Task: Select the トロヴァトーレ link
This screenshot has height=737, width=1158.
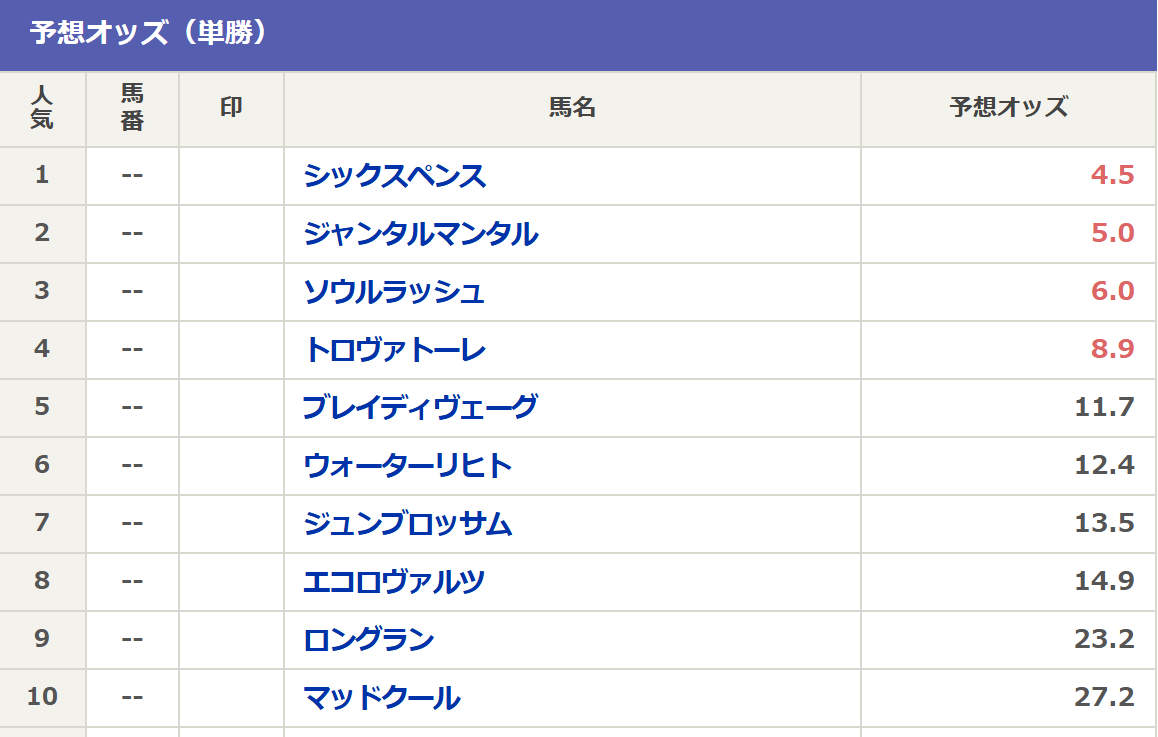Action: [394, 350]
